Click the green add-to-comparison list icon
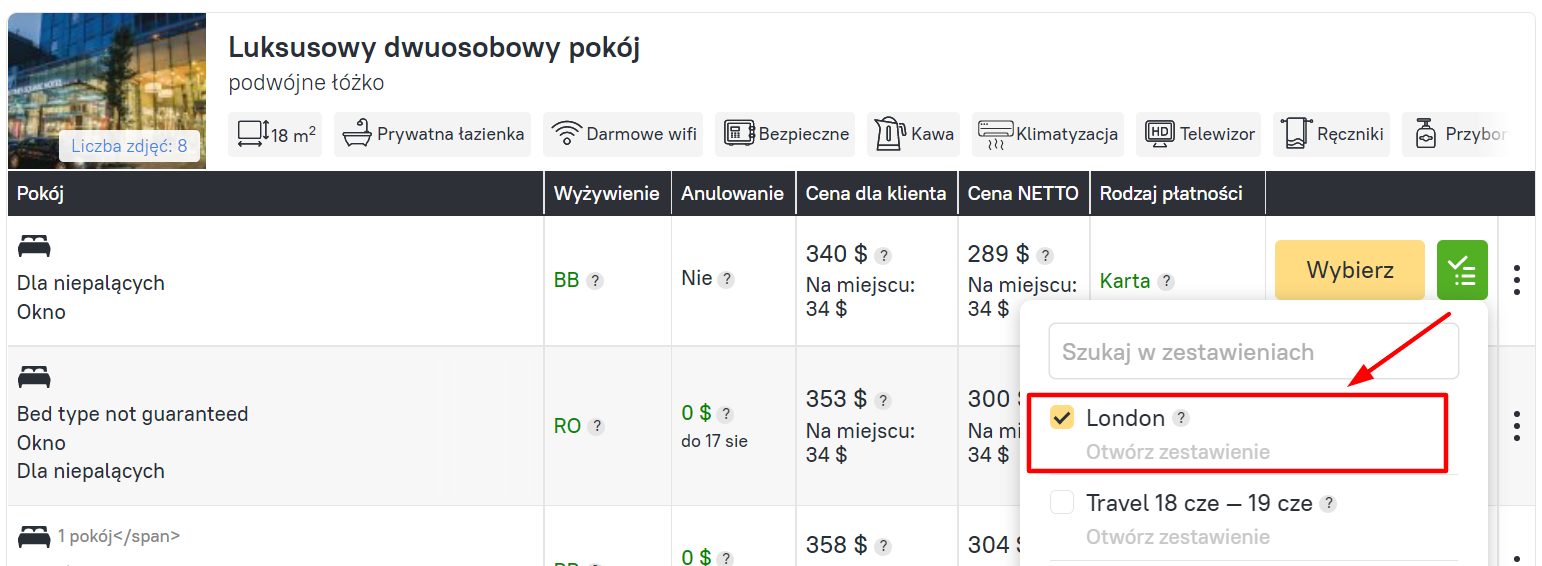 pyautogui.click(x=1462, y=270)
